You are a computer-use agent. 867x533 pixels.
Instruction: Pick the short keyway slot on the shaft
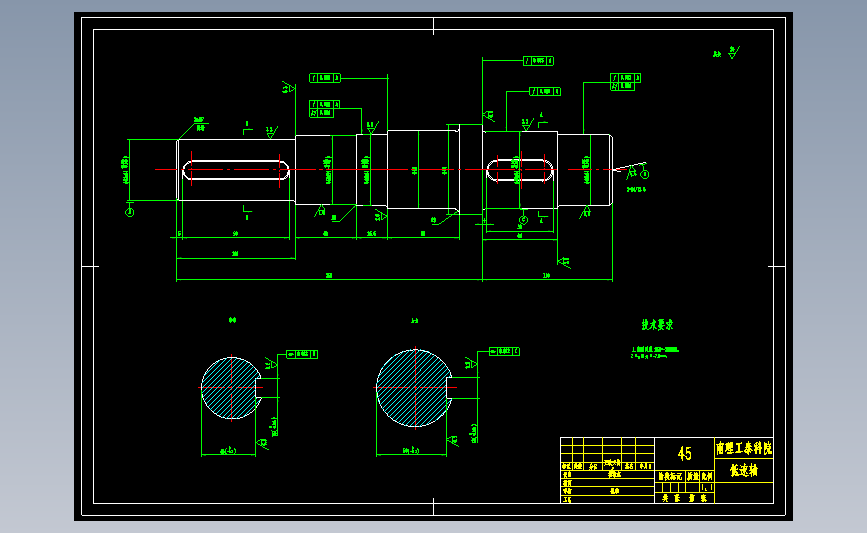(520, 170)
